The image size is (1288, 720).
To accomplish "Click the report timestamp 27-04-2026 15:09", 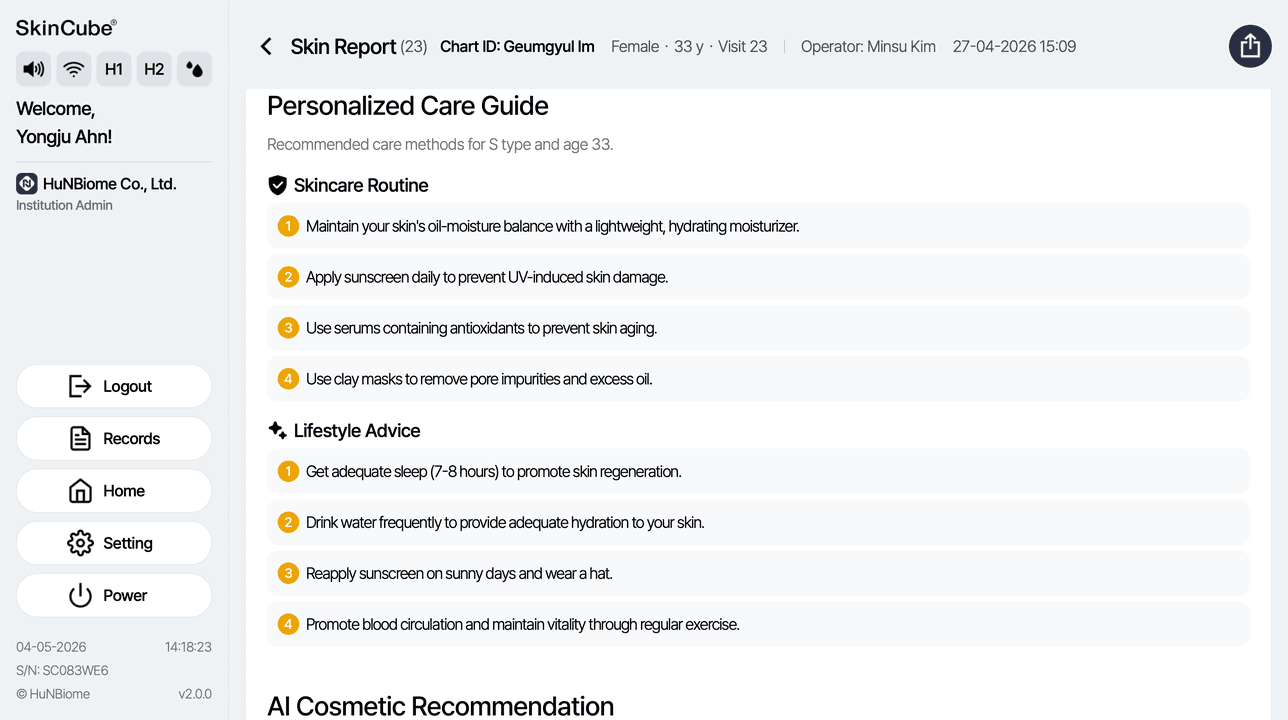I will [x=1014, y=46].
